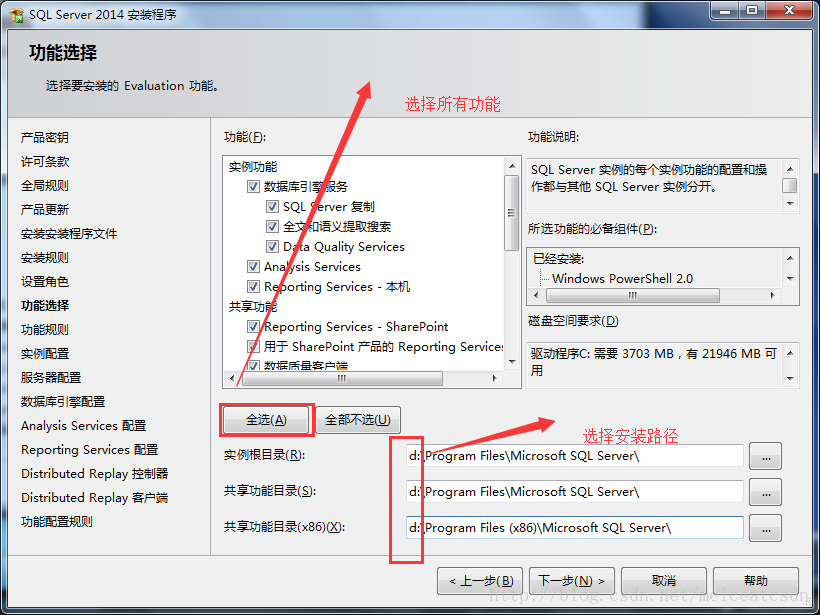Image resolution: width=820 pixels, height=615 pixels.
Task: Browse for shared feature directory (x86) path
Action: pos(766,528)
